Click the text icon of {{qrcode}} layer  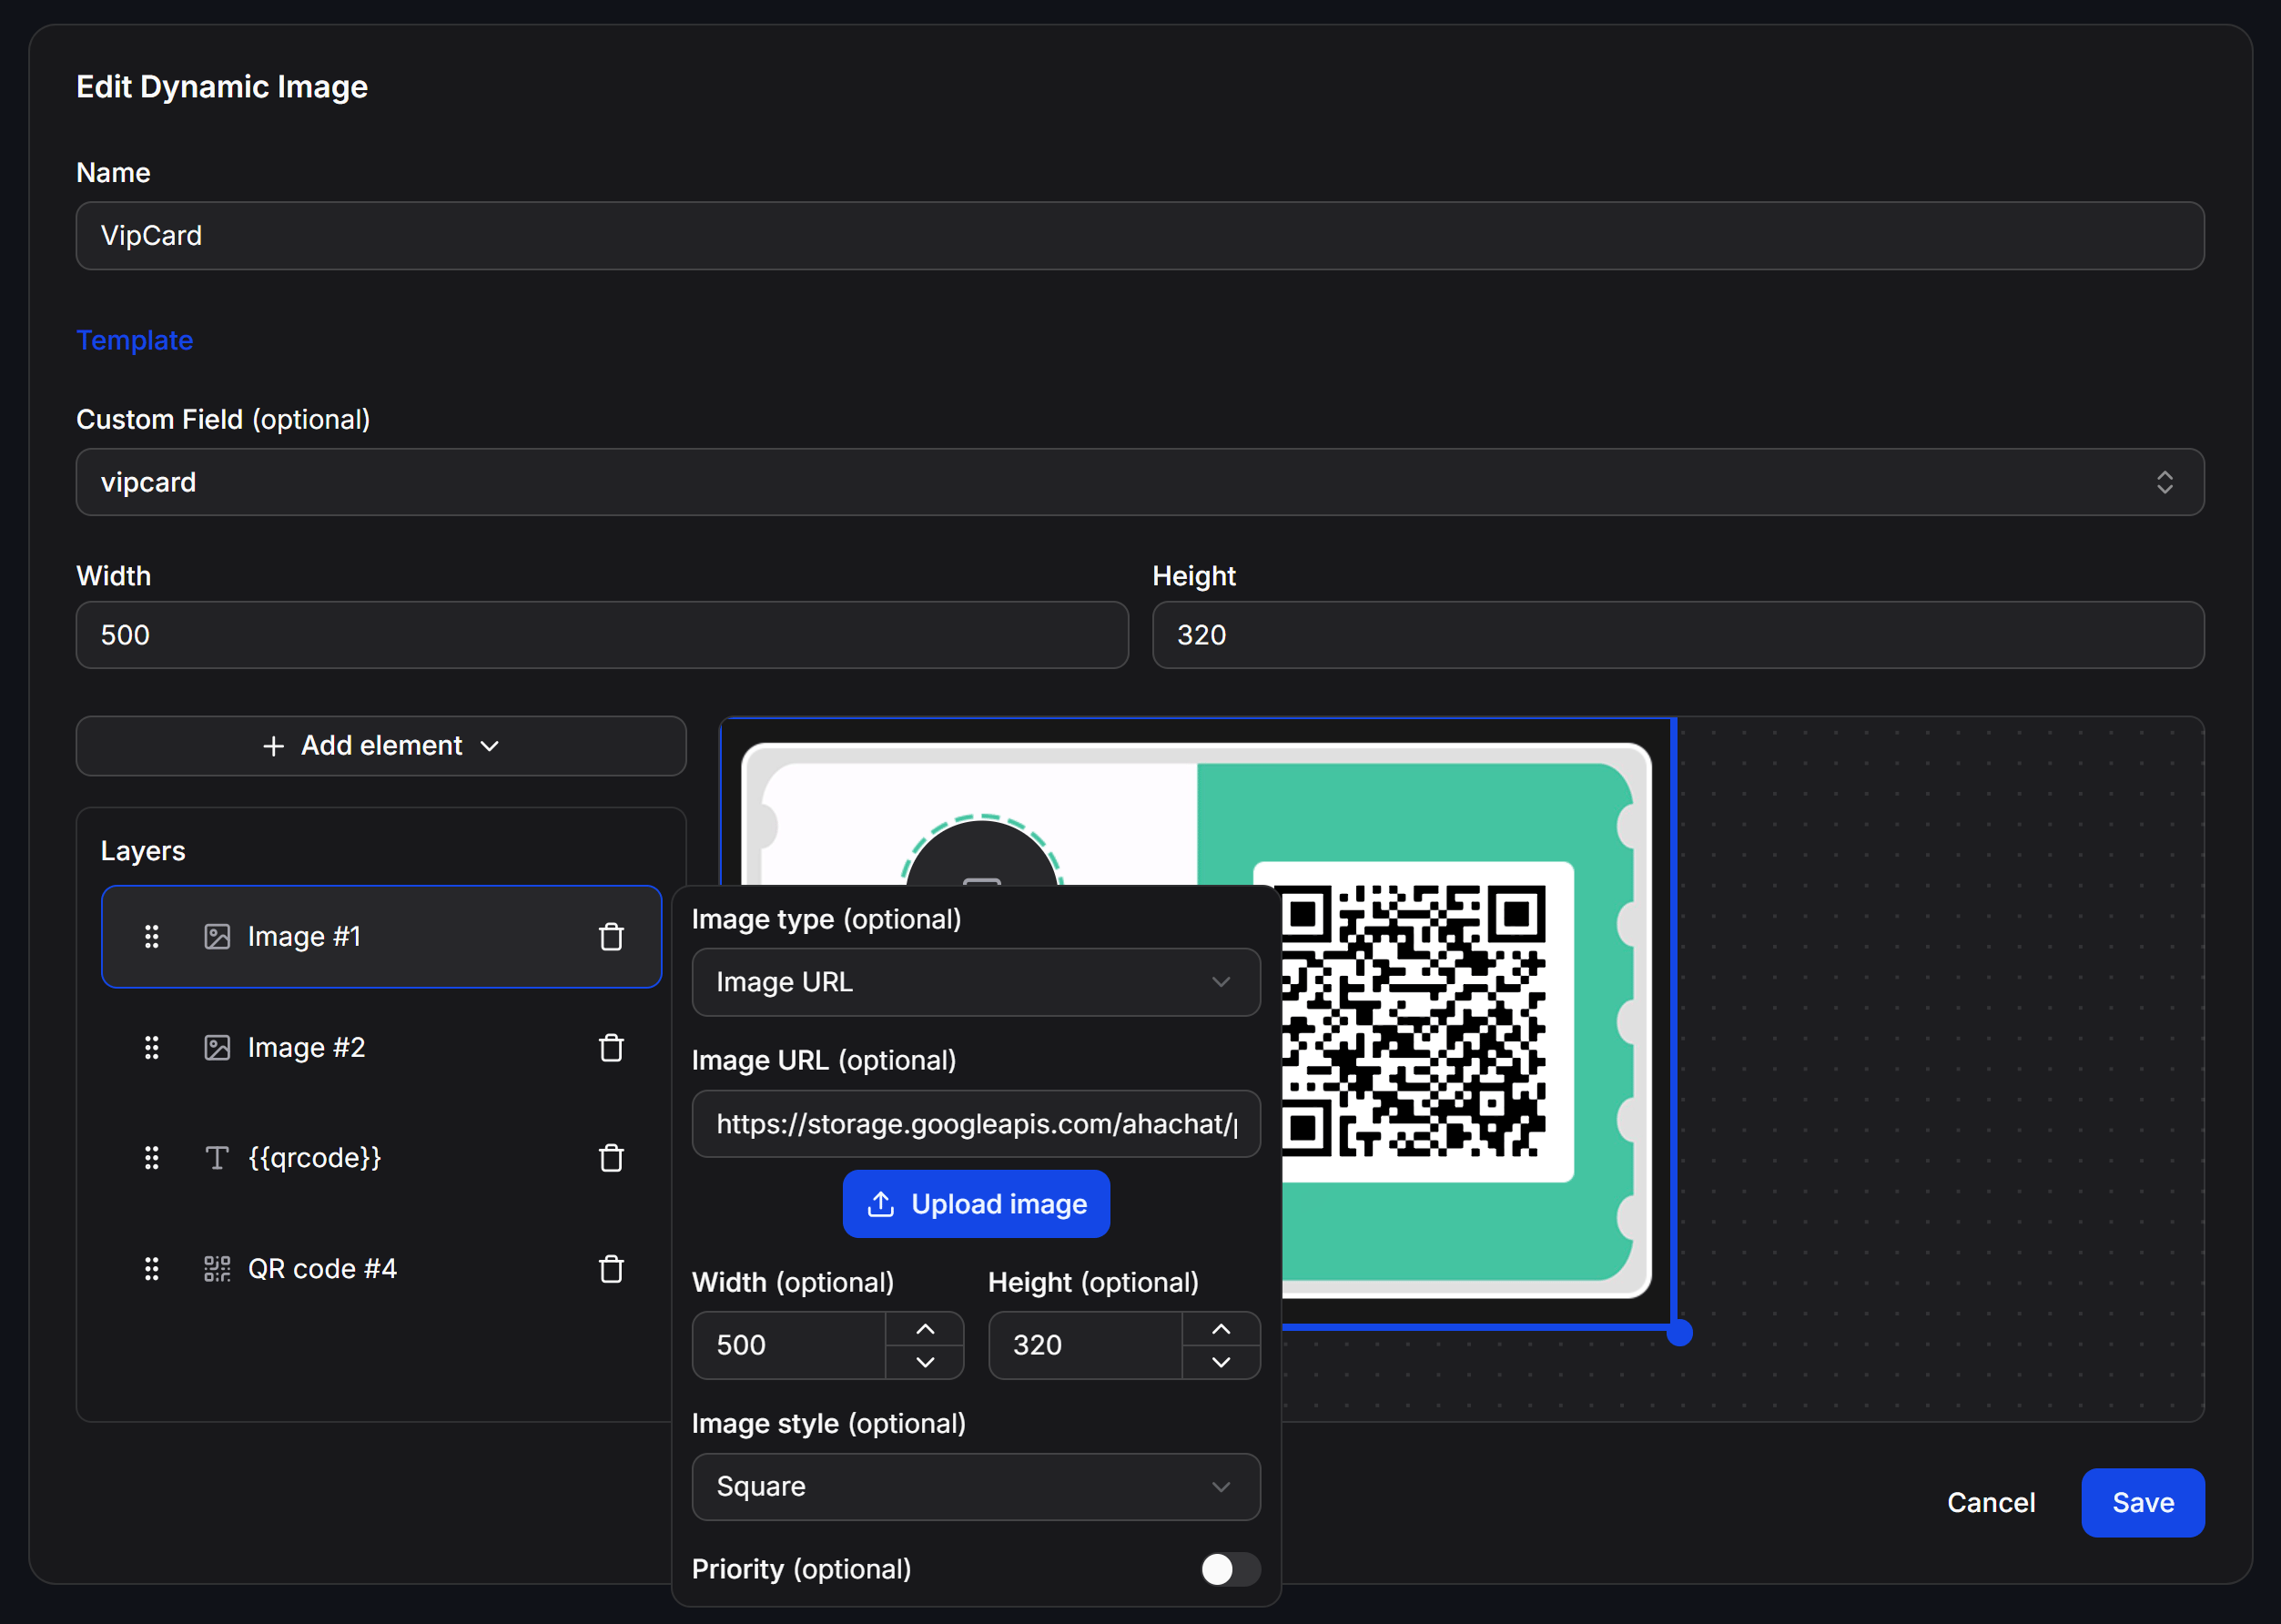coord(217,1158)
